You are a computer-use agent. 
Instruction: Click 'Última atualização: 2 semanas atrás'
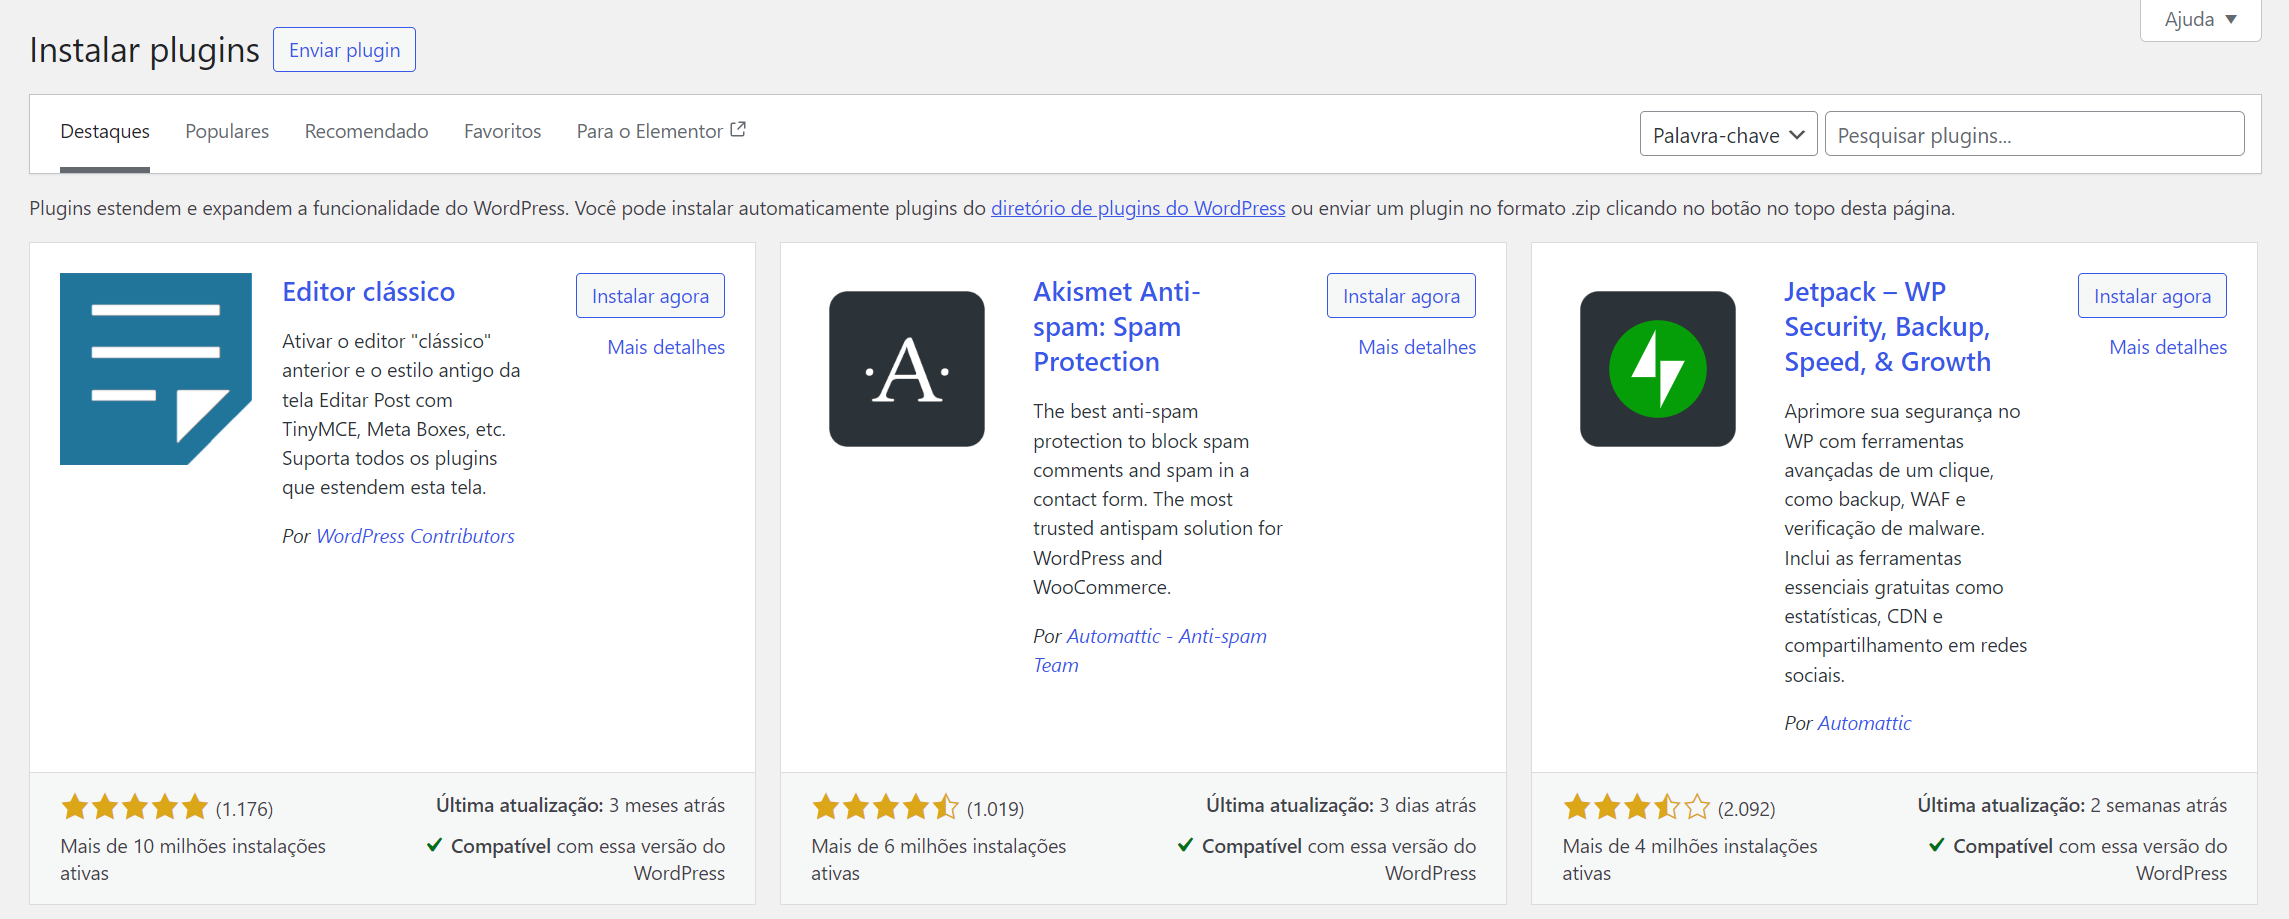(2072, 805)
